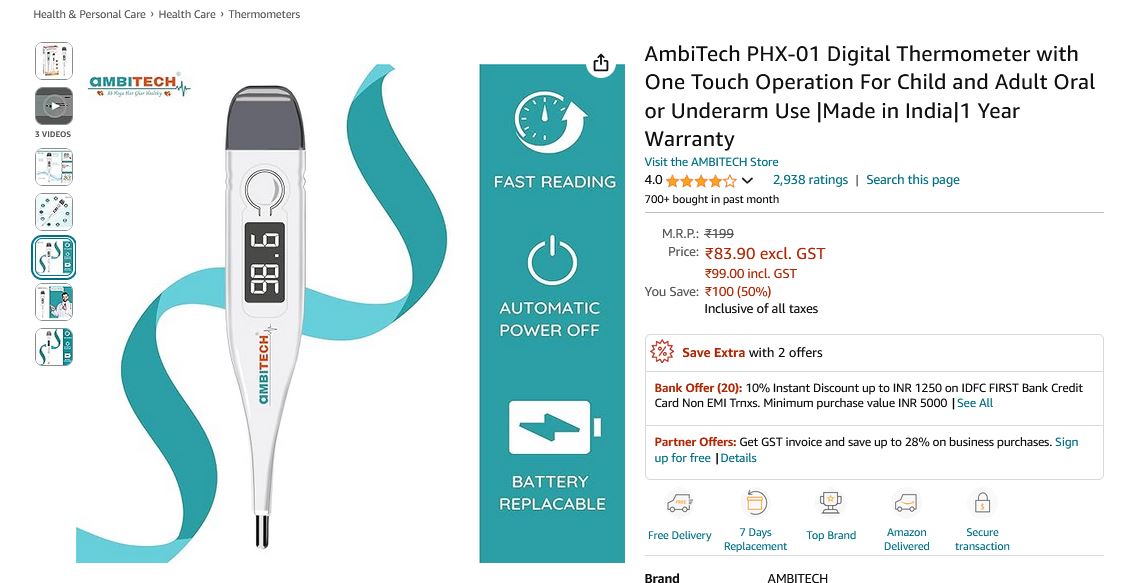Click the Free Delivery truck icon
Viewport: 1121px width, 583px height.
pos(679,504)
